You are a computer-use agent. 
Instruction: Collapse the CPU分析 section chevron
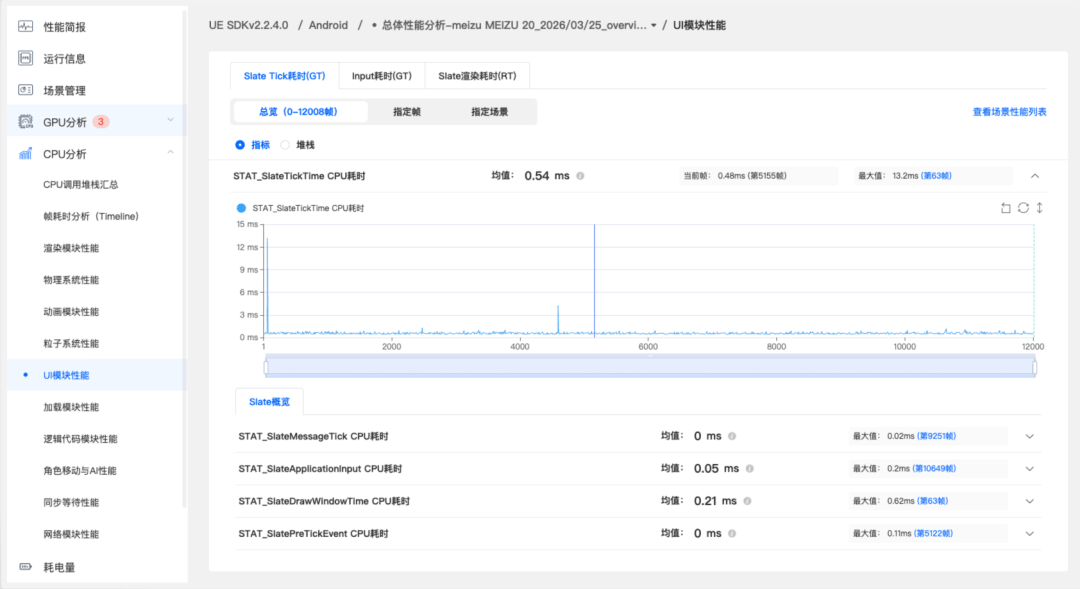pos(170,152)
